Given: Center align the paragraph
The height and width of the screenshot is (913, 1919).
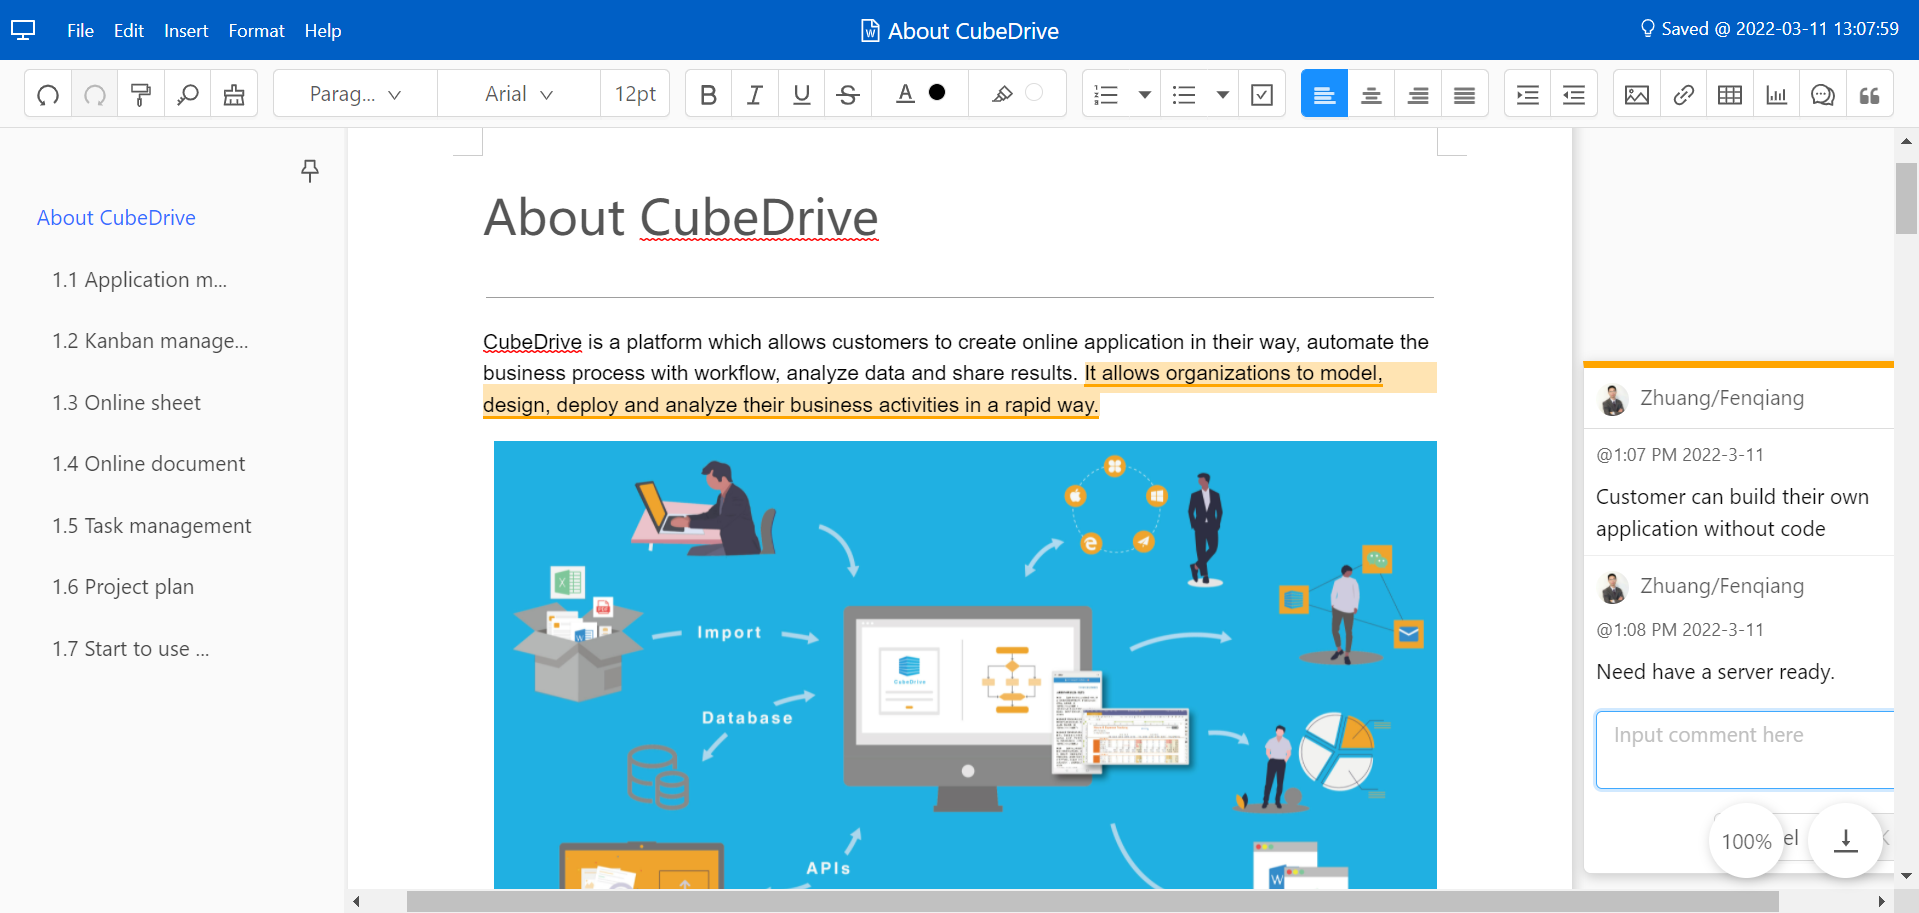Looking at the screenshot, I should click(x=1371, y=94).
